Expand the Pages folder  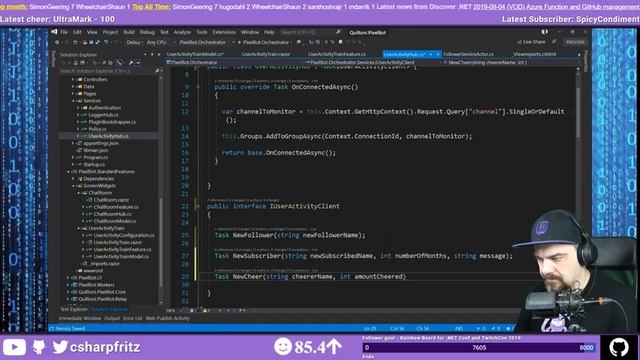(x=73, y=93)
